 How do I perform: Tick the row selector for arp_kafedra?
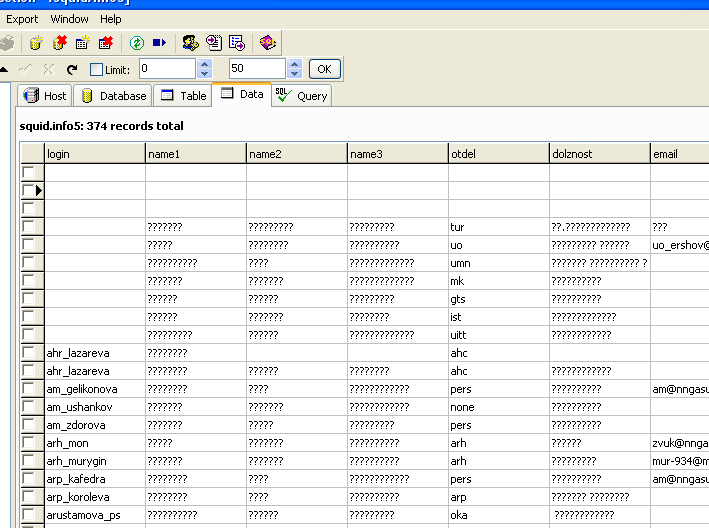28,479
